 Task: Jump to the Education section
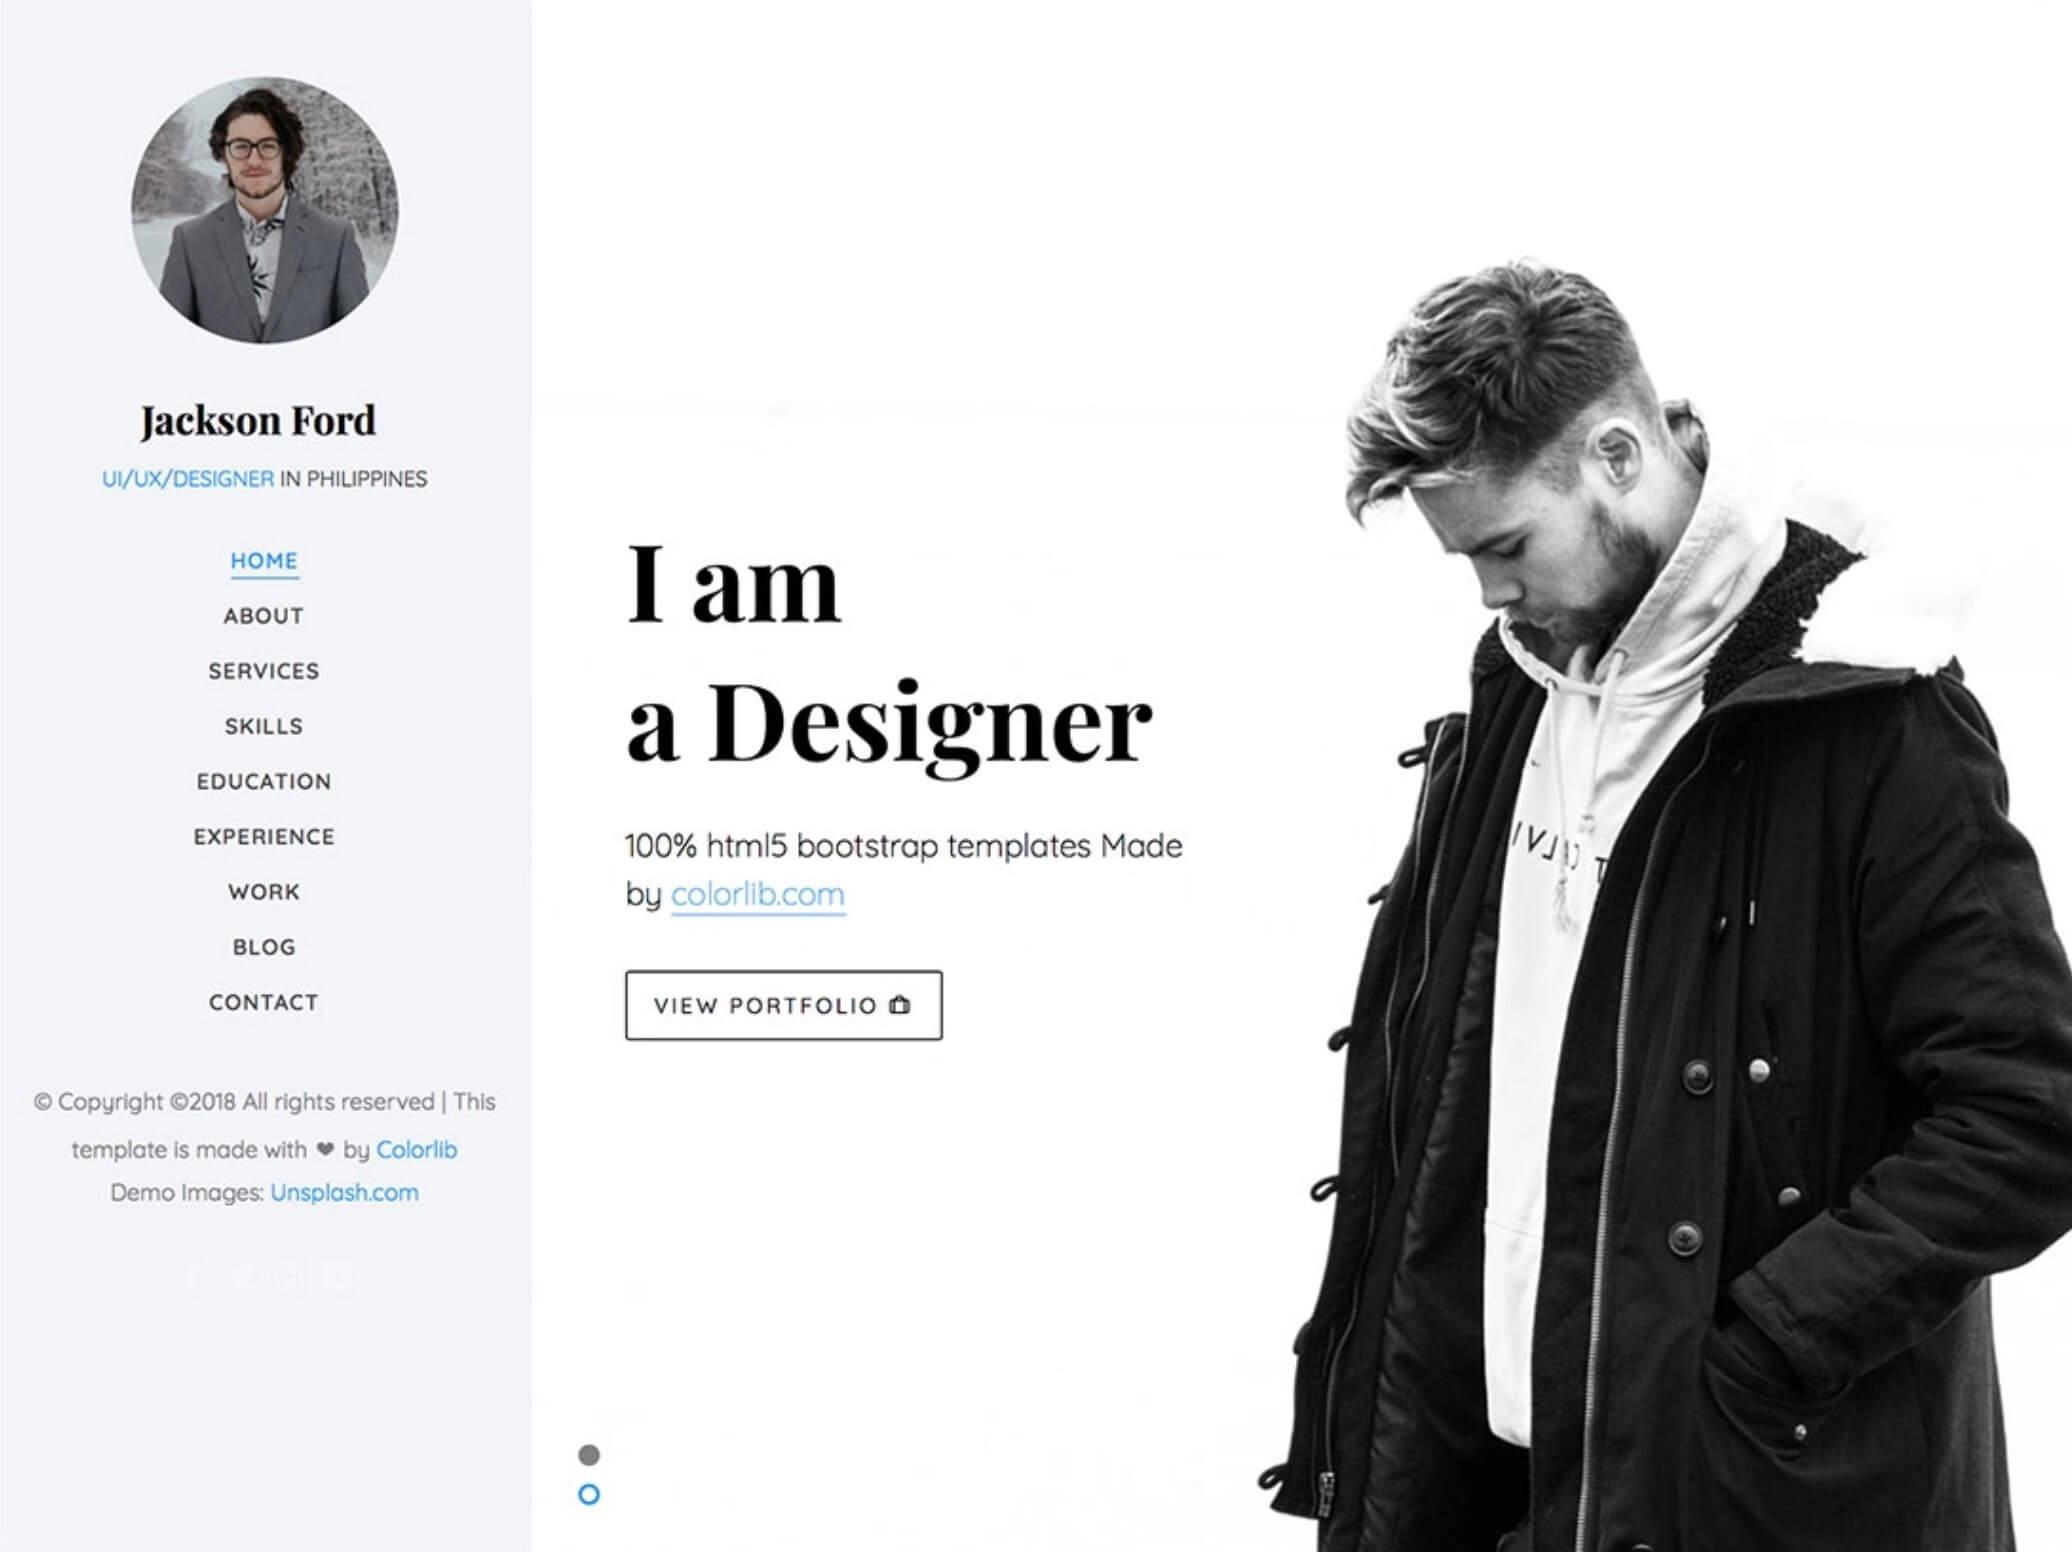point(264,781)
